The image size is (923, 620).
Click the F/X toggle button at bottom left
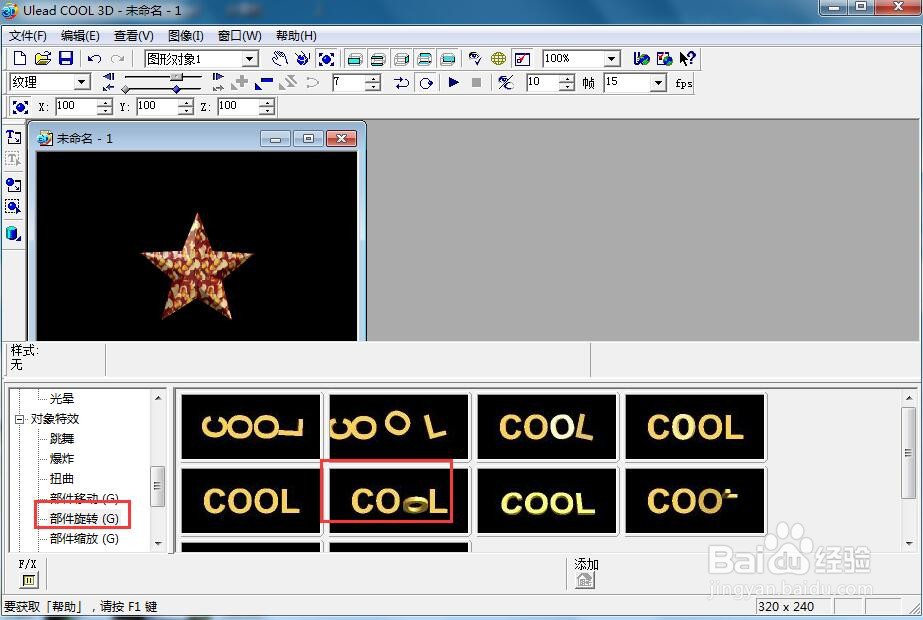(28, 580)
